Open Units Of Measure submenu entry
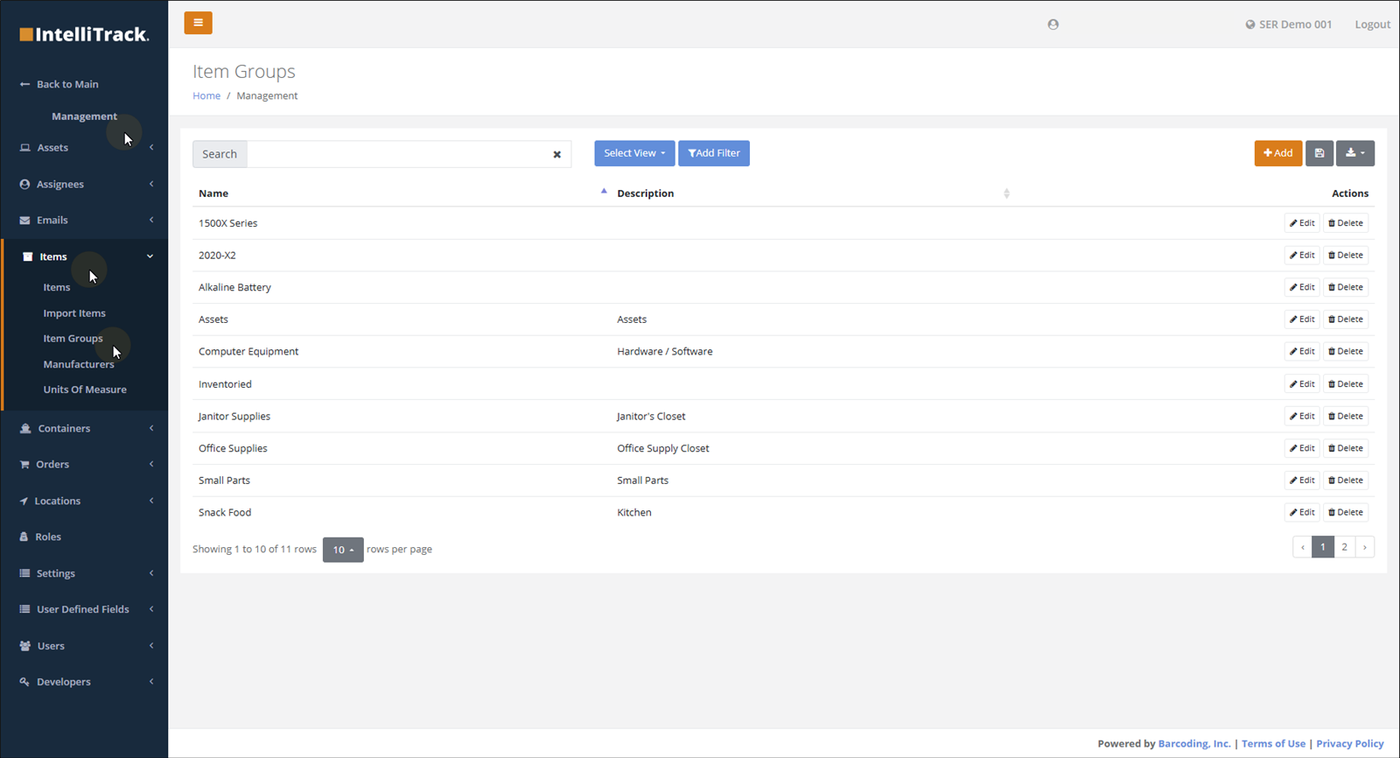The image size is (1400, 758). click(x=85, y=390)
